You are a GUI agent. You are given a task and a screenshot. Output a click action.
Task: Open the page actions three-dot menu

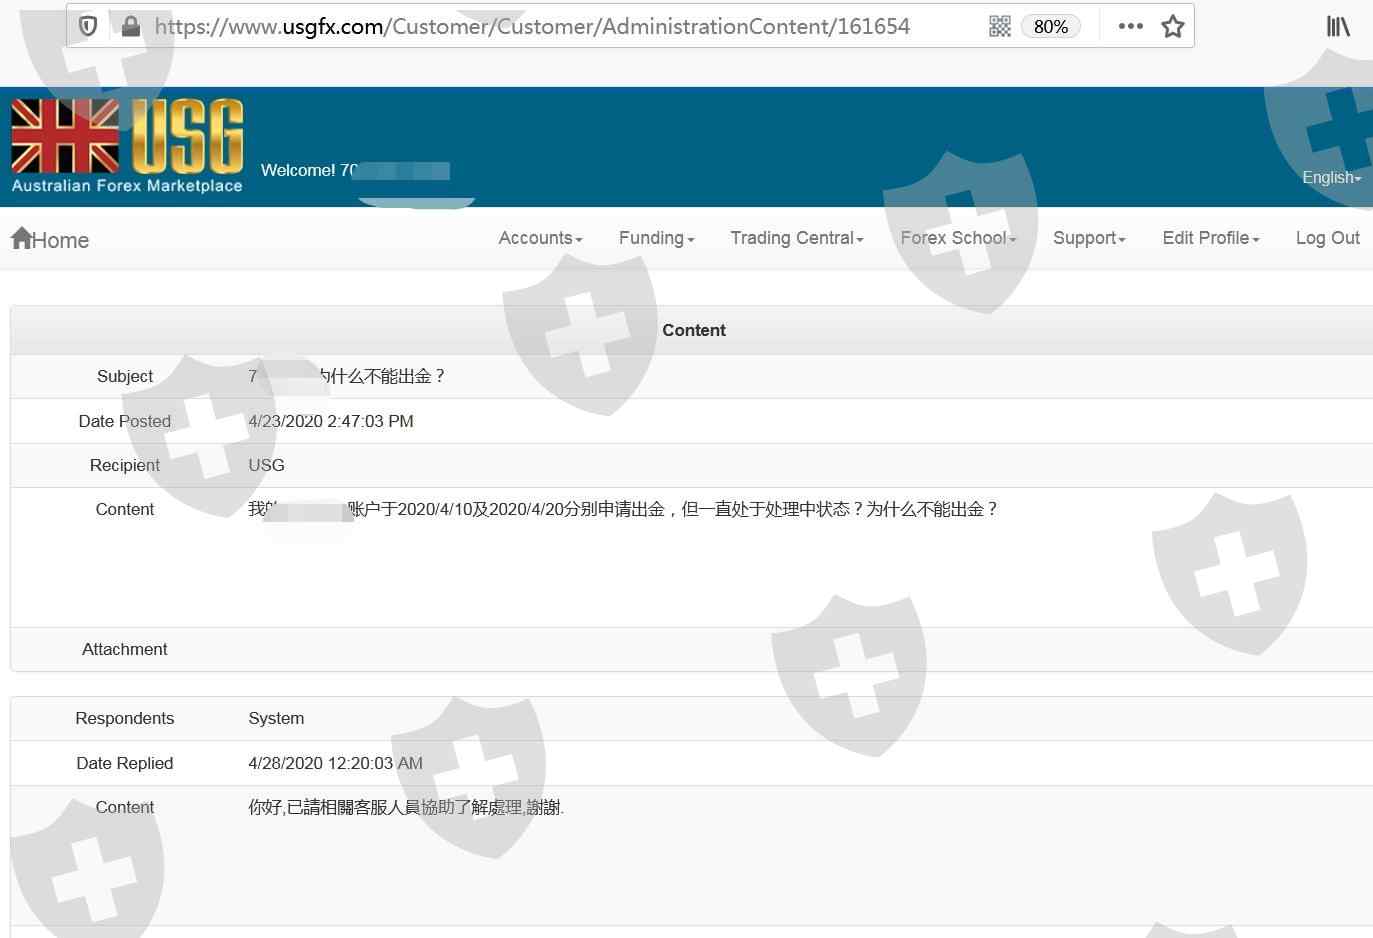point(1130,26)
